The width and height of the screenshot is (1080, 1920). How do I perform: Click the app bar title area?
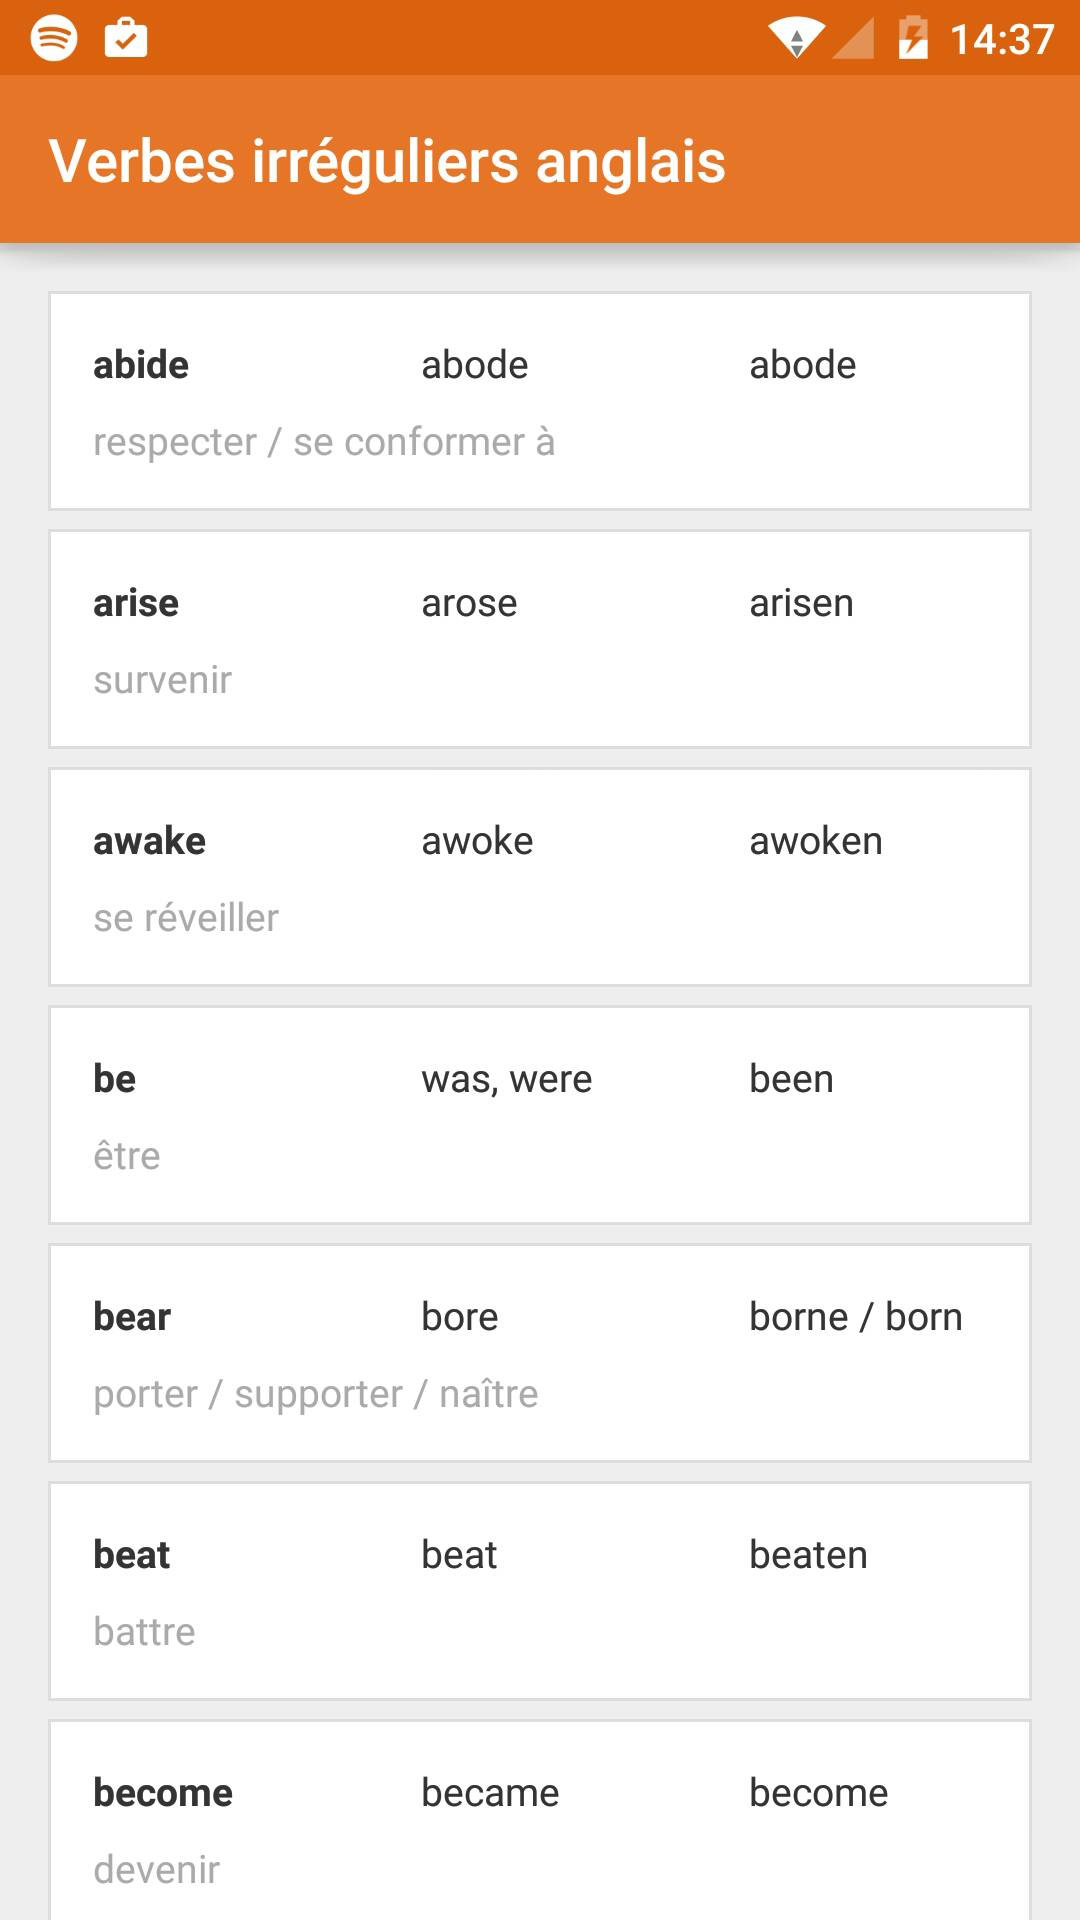coord(387,162)
